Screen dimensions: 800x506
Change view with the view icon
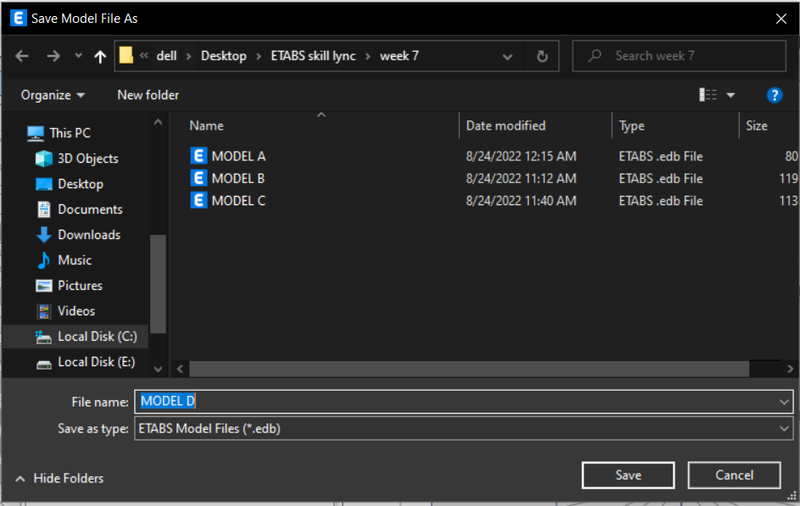[x=708, y=95]
